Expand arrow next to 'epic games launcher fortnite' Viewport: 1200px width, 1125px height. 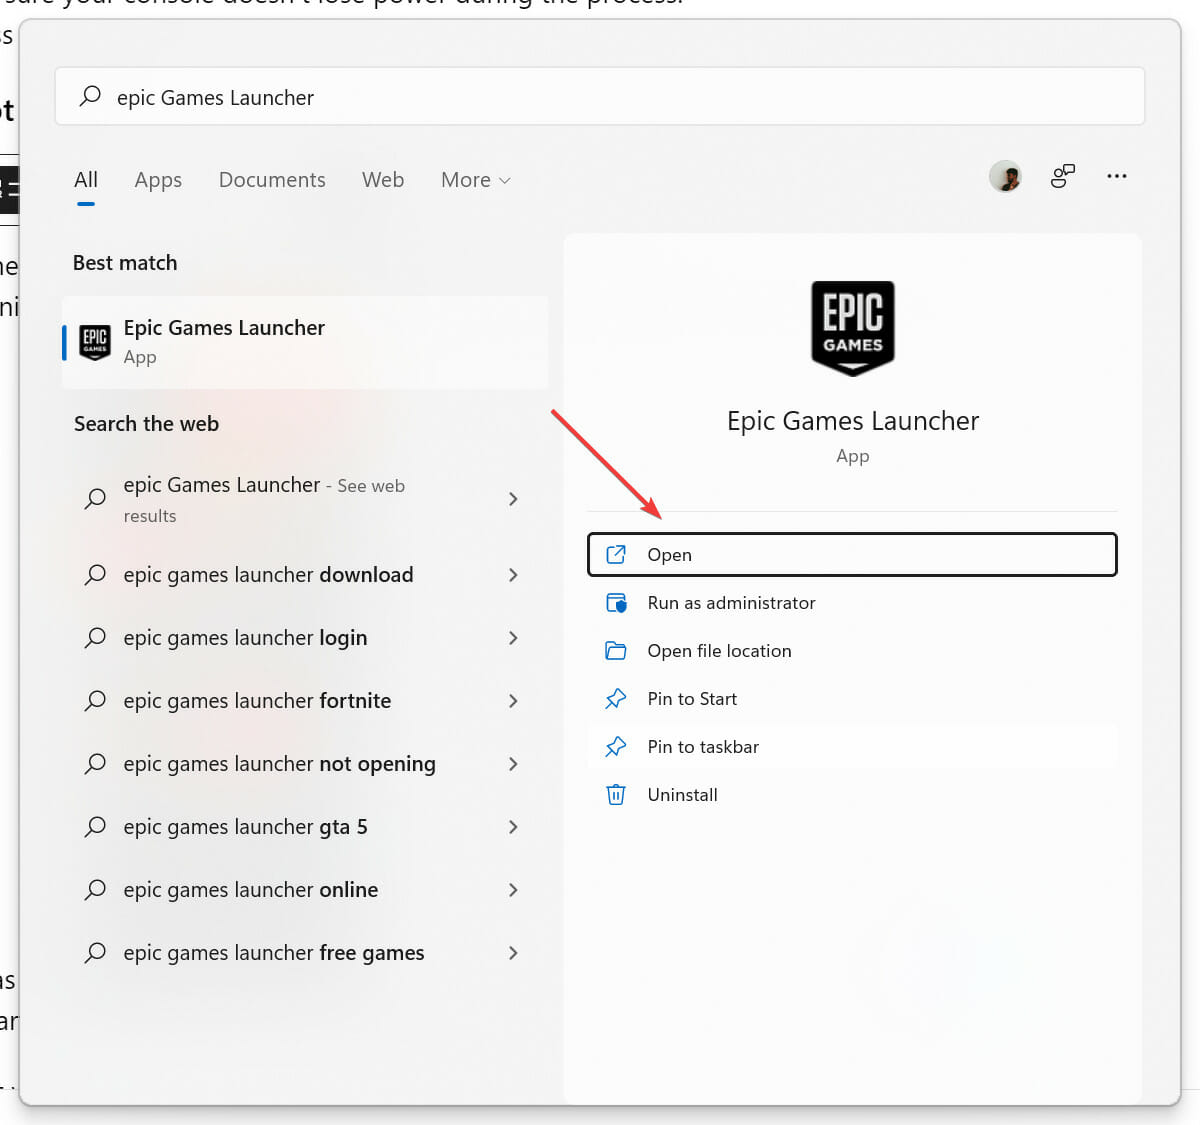[x=513, y=701]
